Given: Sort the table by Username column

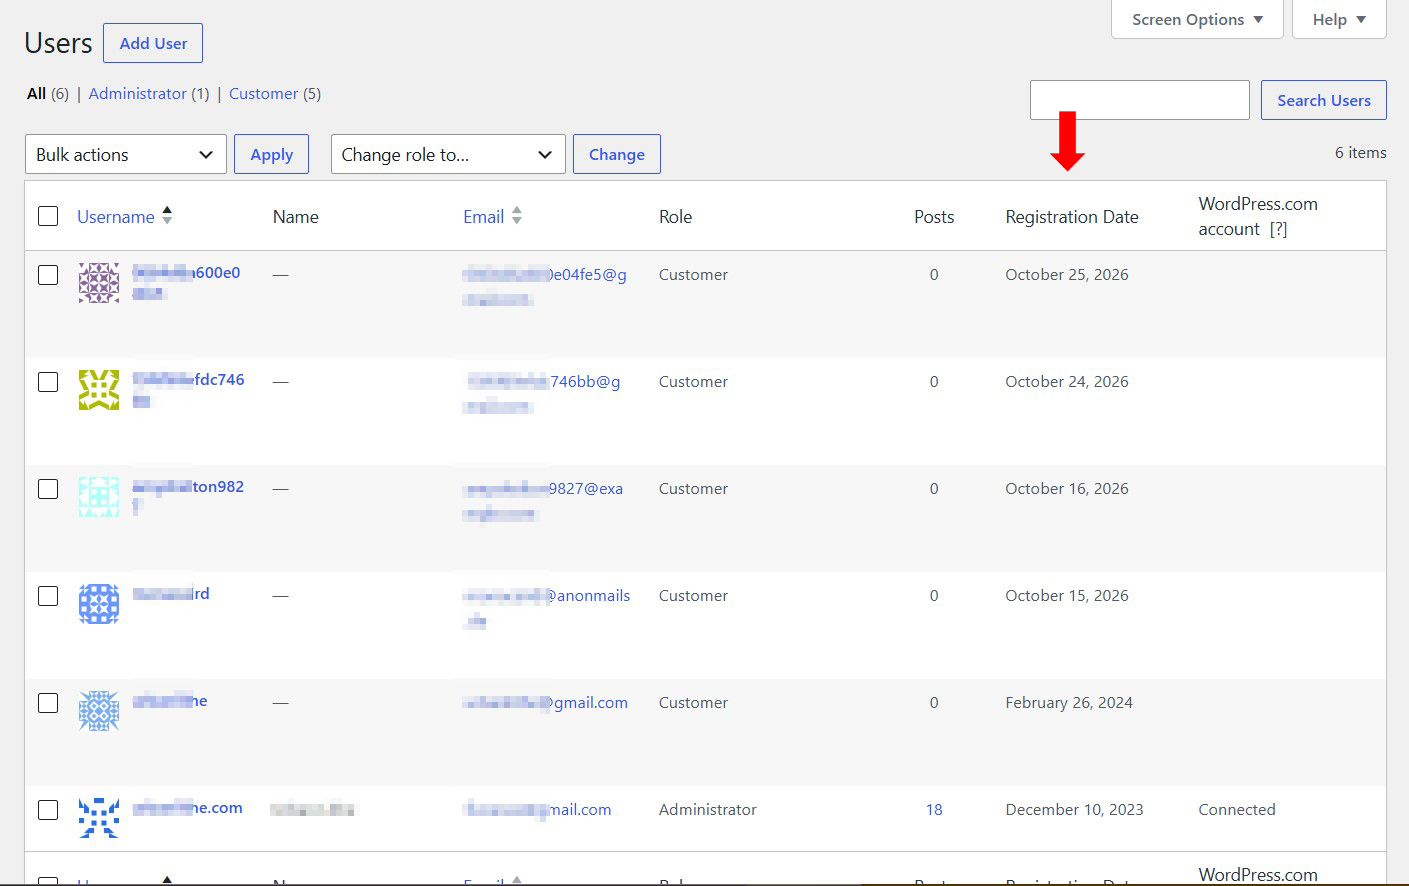Looking at the screenshot, I should tap(116, 216).
